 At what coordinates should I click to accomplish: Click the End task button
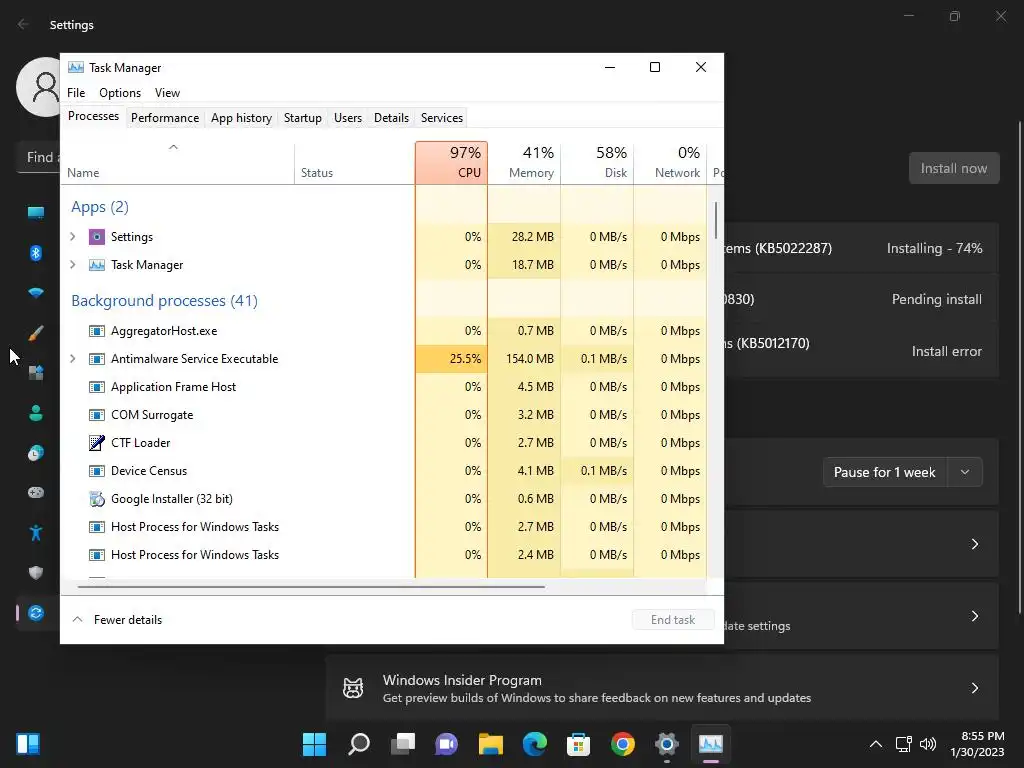(x=673, y=619)
